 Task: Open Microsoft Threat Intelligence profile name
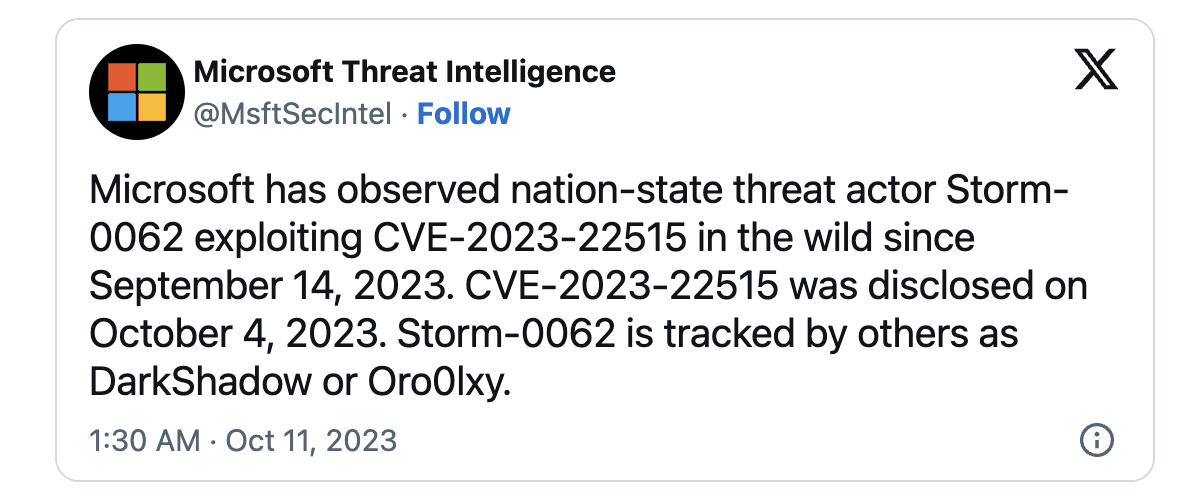[x=404, y=71]
